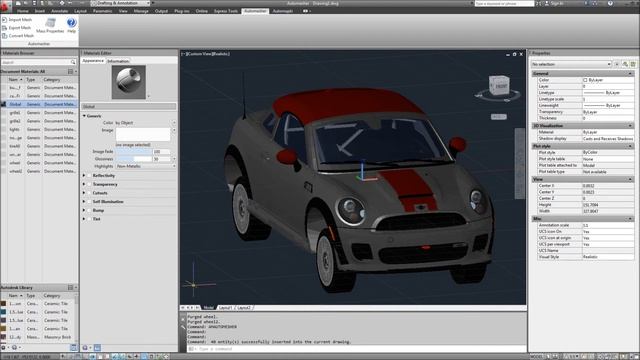Viewport: 640px width, 360px height.
Task: Click bottom-left Materials Browser manage icon
Action: tap(4, 348)
